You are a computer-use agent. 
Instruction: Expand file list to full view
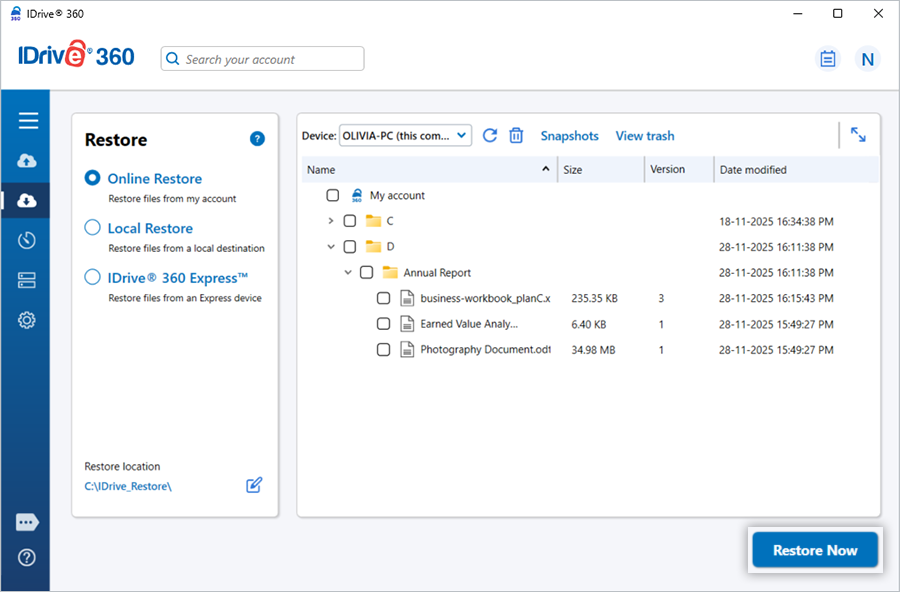tap(858, 135)
